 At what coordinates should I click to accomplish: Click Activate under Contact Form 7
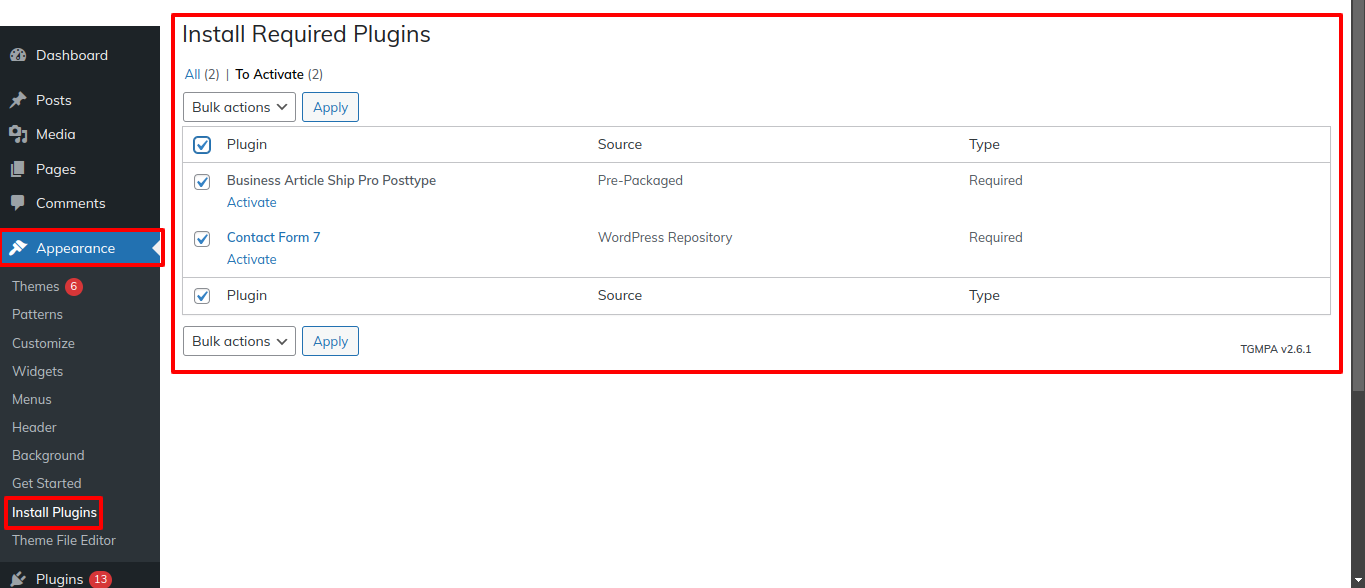tap(252, 259)
